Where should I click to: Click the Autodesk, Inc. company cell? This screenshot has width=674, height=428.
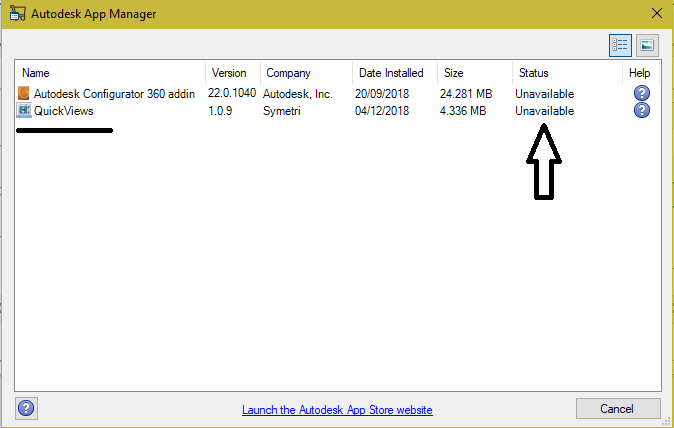coord(297,94)
